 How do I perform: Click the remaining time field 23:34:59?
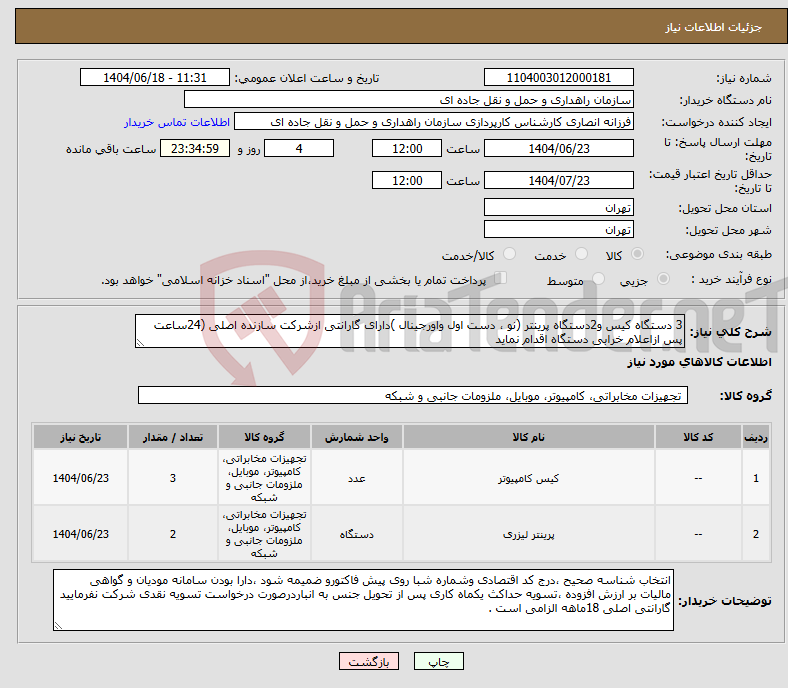pos(195,148)
